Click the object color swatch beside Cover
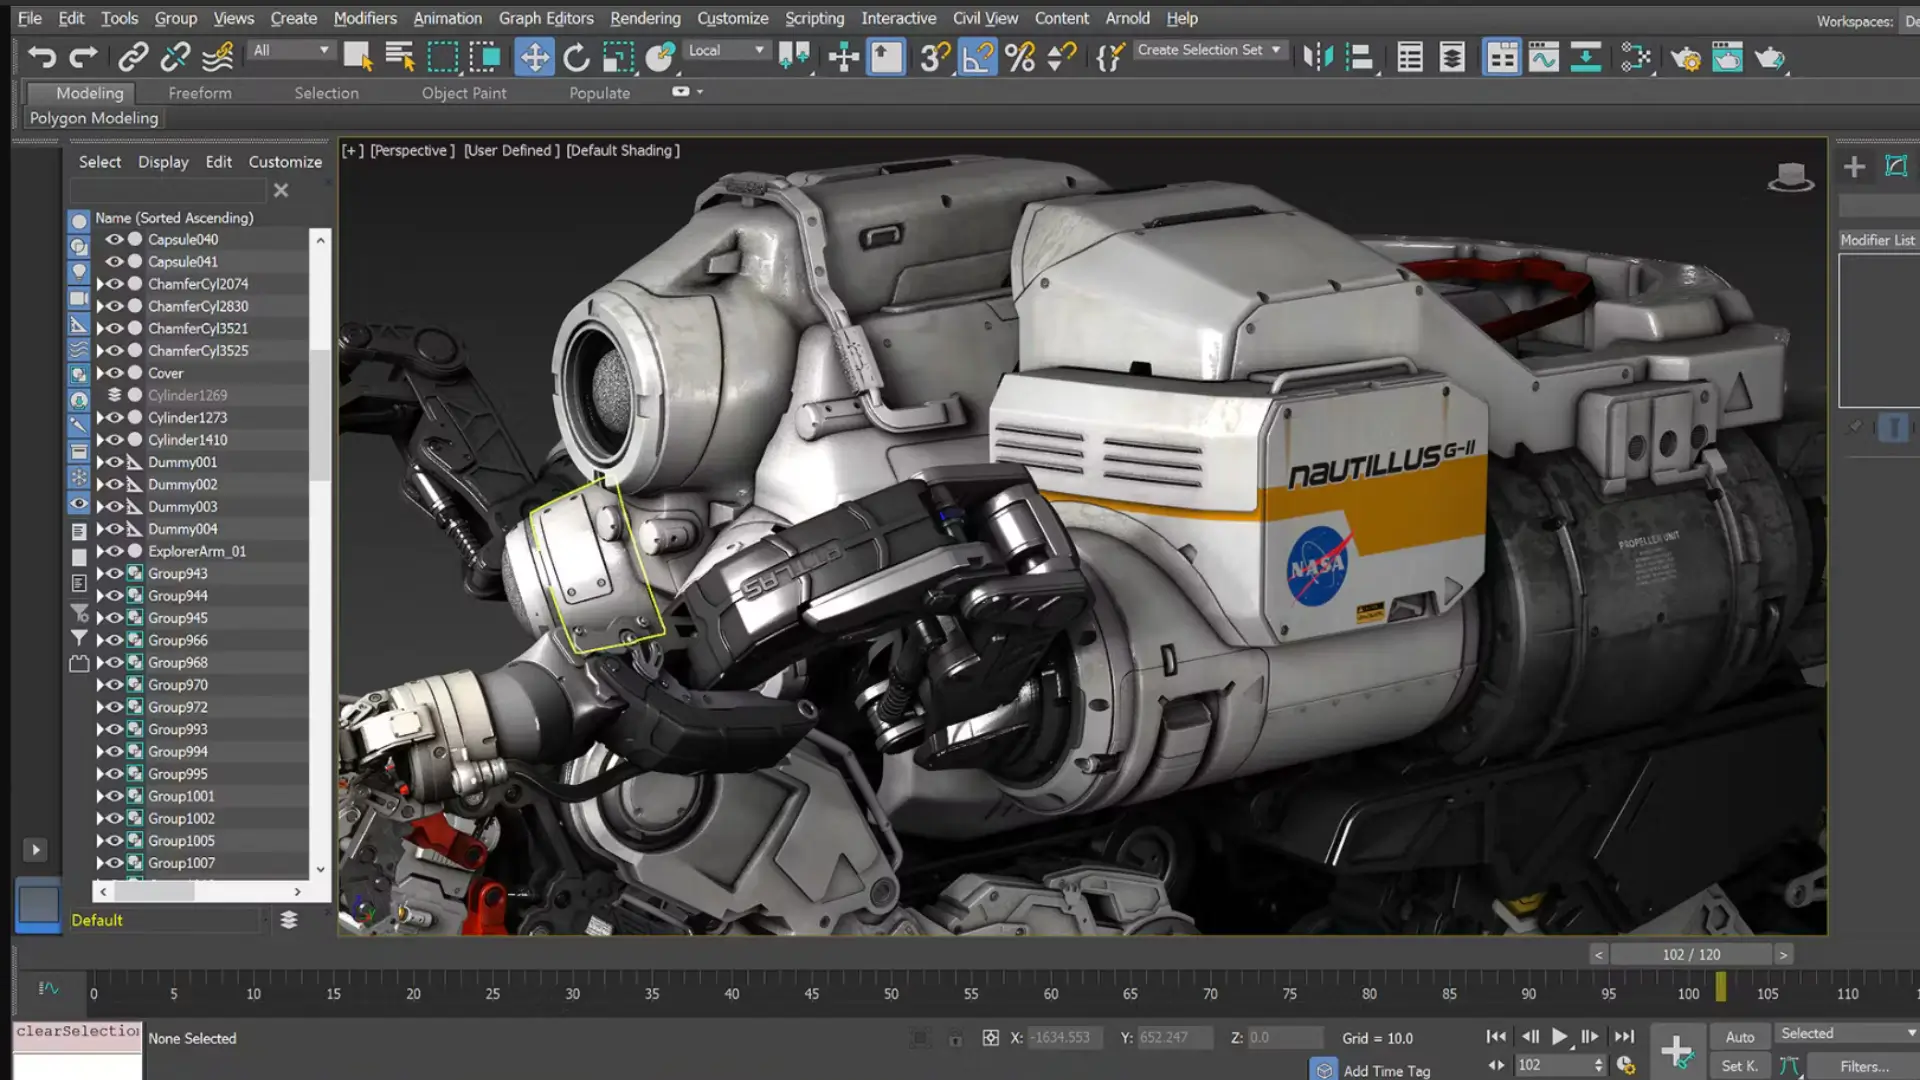The image size is (1920, 1080). click(134, 372)
